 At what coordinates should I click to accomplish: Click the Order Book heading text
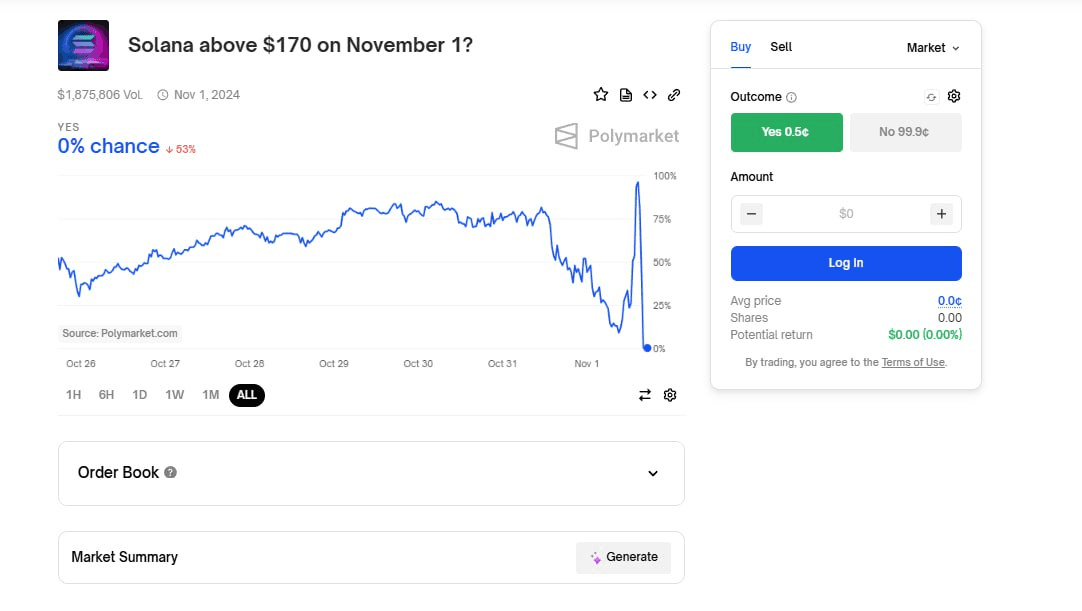pyautogui.click(x=118, y=472)
